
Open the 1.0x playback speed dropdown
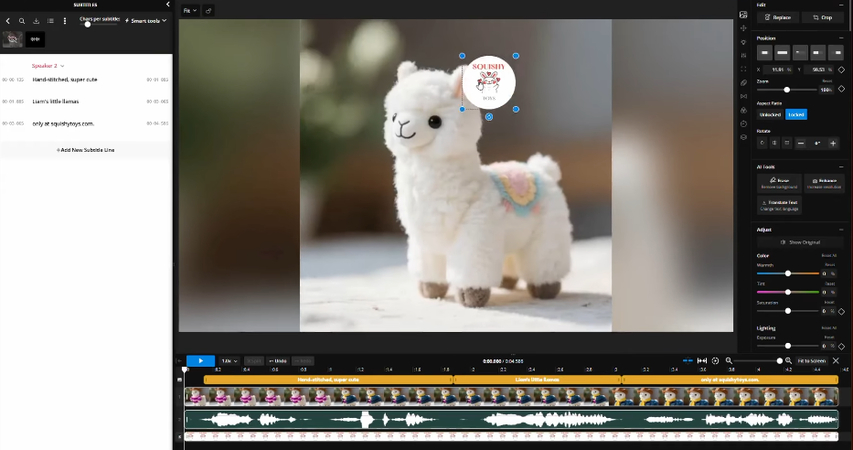tap(229, 361)
